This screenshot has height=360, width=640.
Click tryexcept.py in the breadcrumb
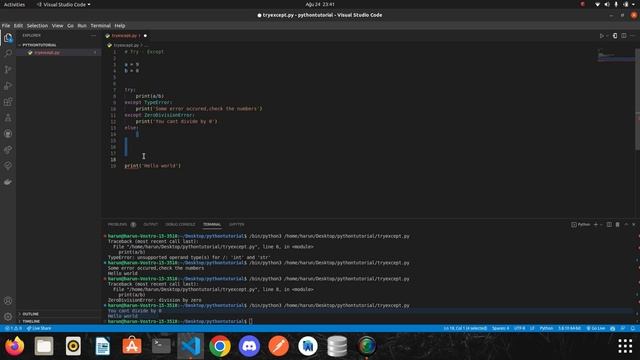click(x=126, y=45)
